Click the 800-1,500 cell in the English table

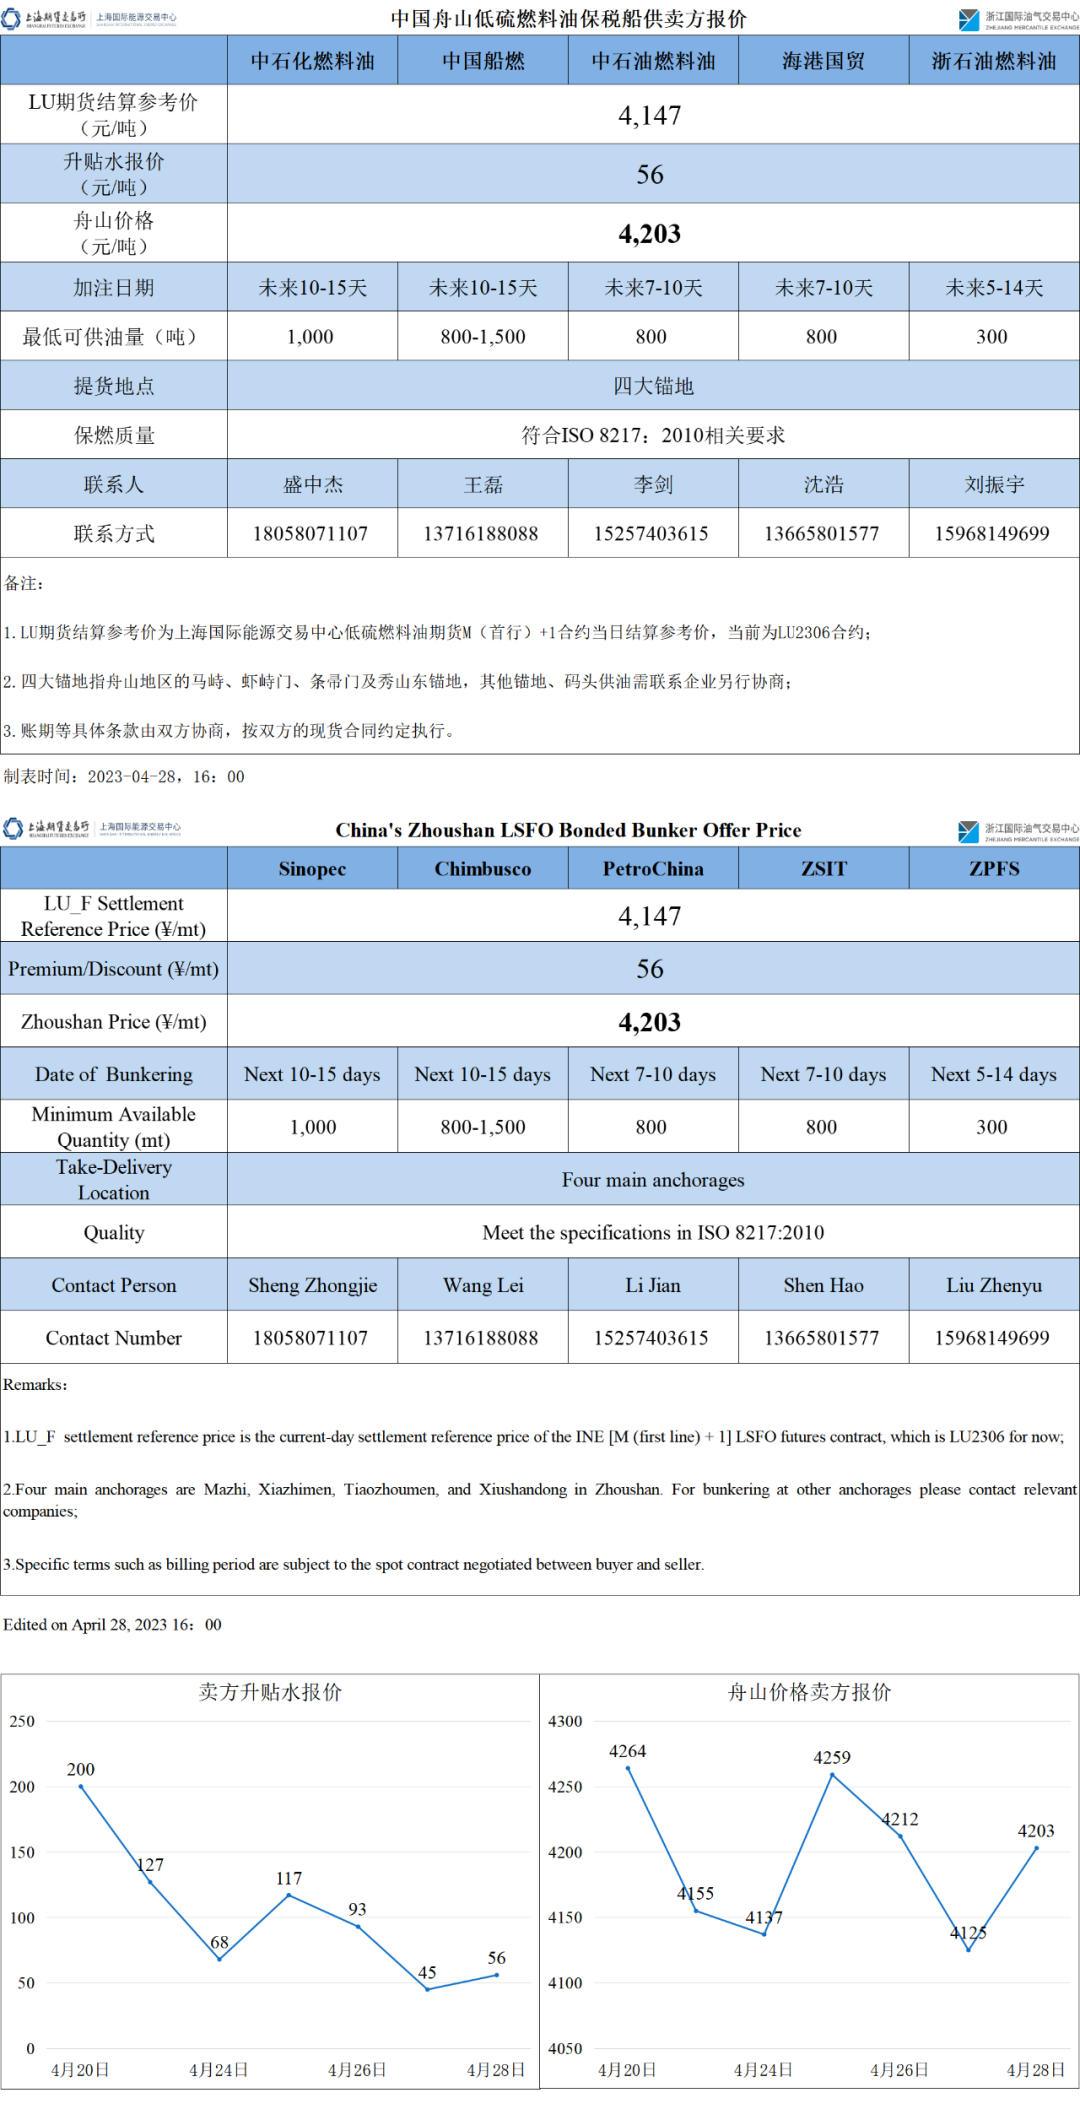(x=483, y=1127)
